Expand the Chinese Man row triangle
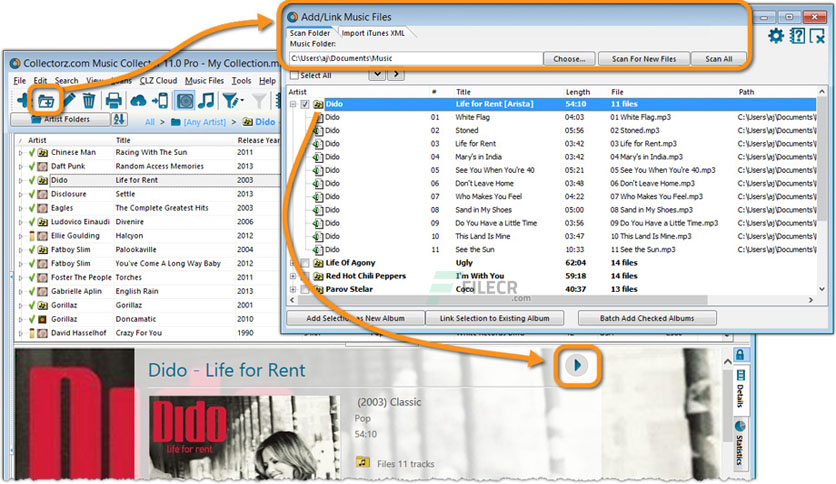The image size is (836, 484). tap(20, 153)
